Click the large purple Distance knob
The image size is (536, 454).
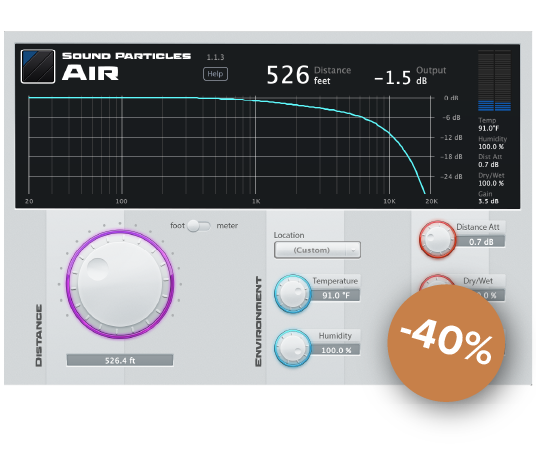click(x=120, y=284)
